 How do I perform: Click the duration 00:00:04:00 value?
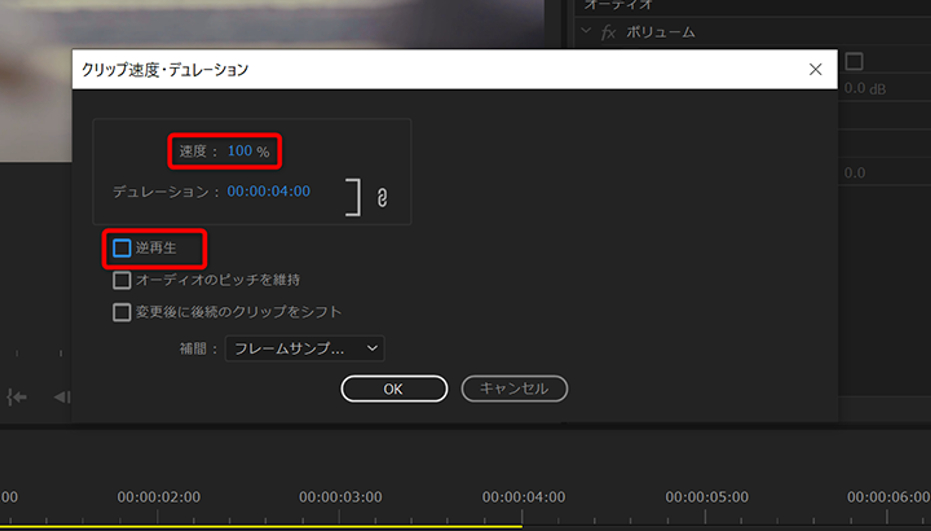(x=268, y=191)
